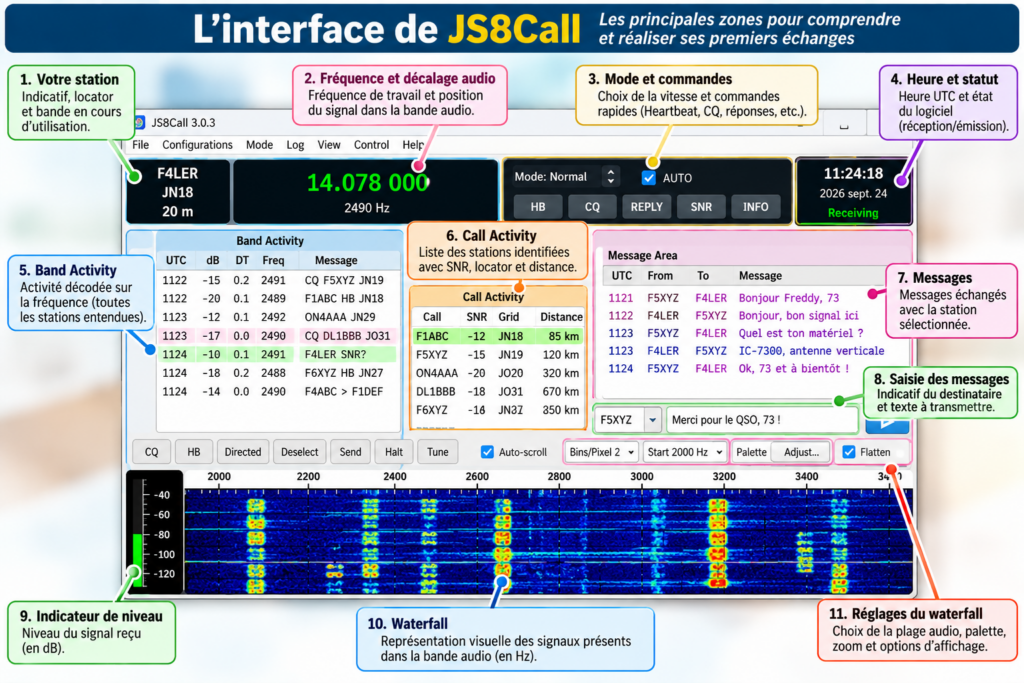The image size is (1024, 683).
Task: Click the SNR column header in Call Activity
Action: 476,317
